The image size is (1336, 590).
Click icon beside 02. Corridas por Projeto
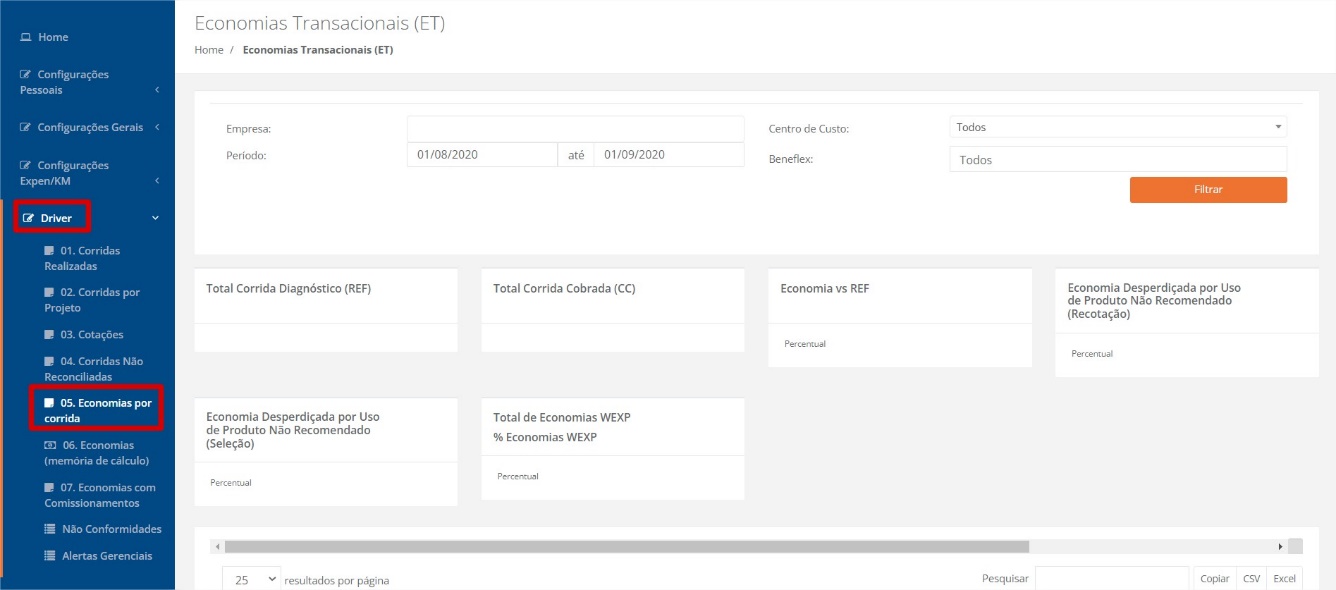(x=50, y=293)
